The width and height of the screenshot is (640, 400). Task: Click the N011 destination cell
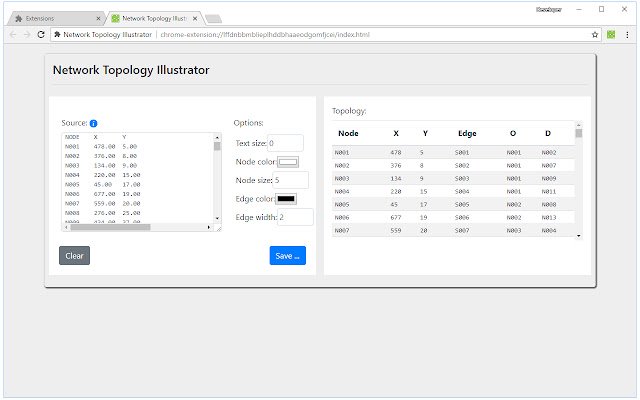coord(549,191)
